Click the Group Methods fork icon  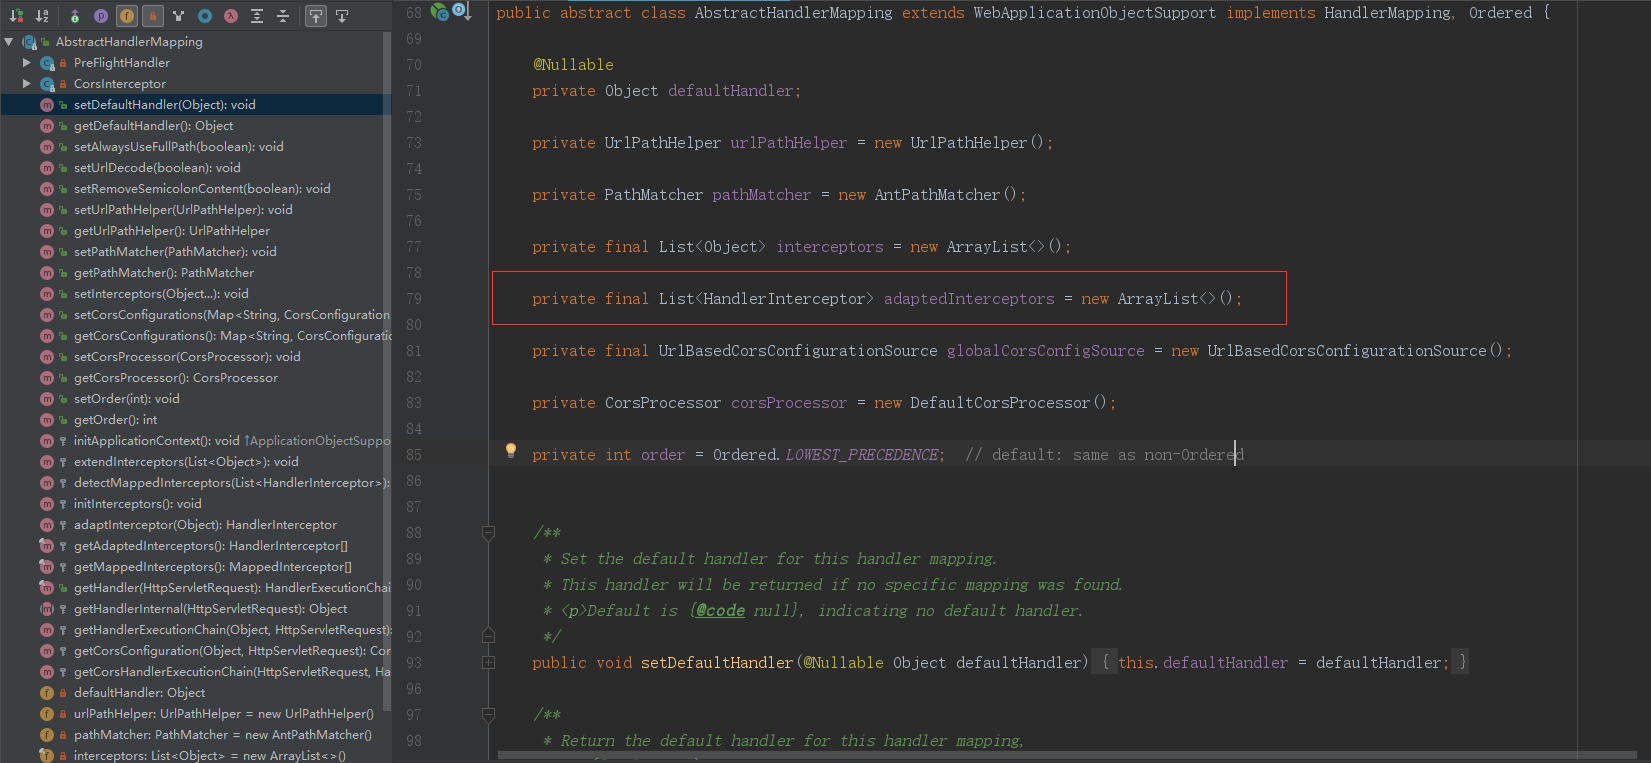[179, 16]
